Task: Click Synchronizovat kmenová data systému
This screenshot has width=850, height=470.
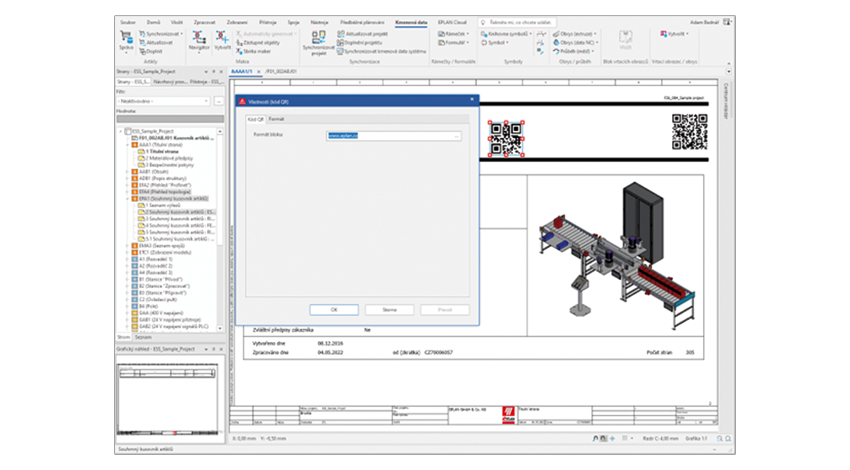Action: tap(382, 51)
